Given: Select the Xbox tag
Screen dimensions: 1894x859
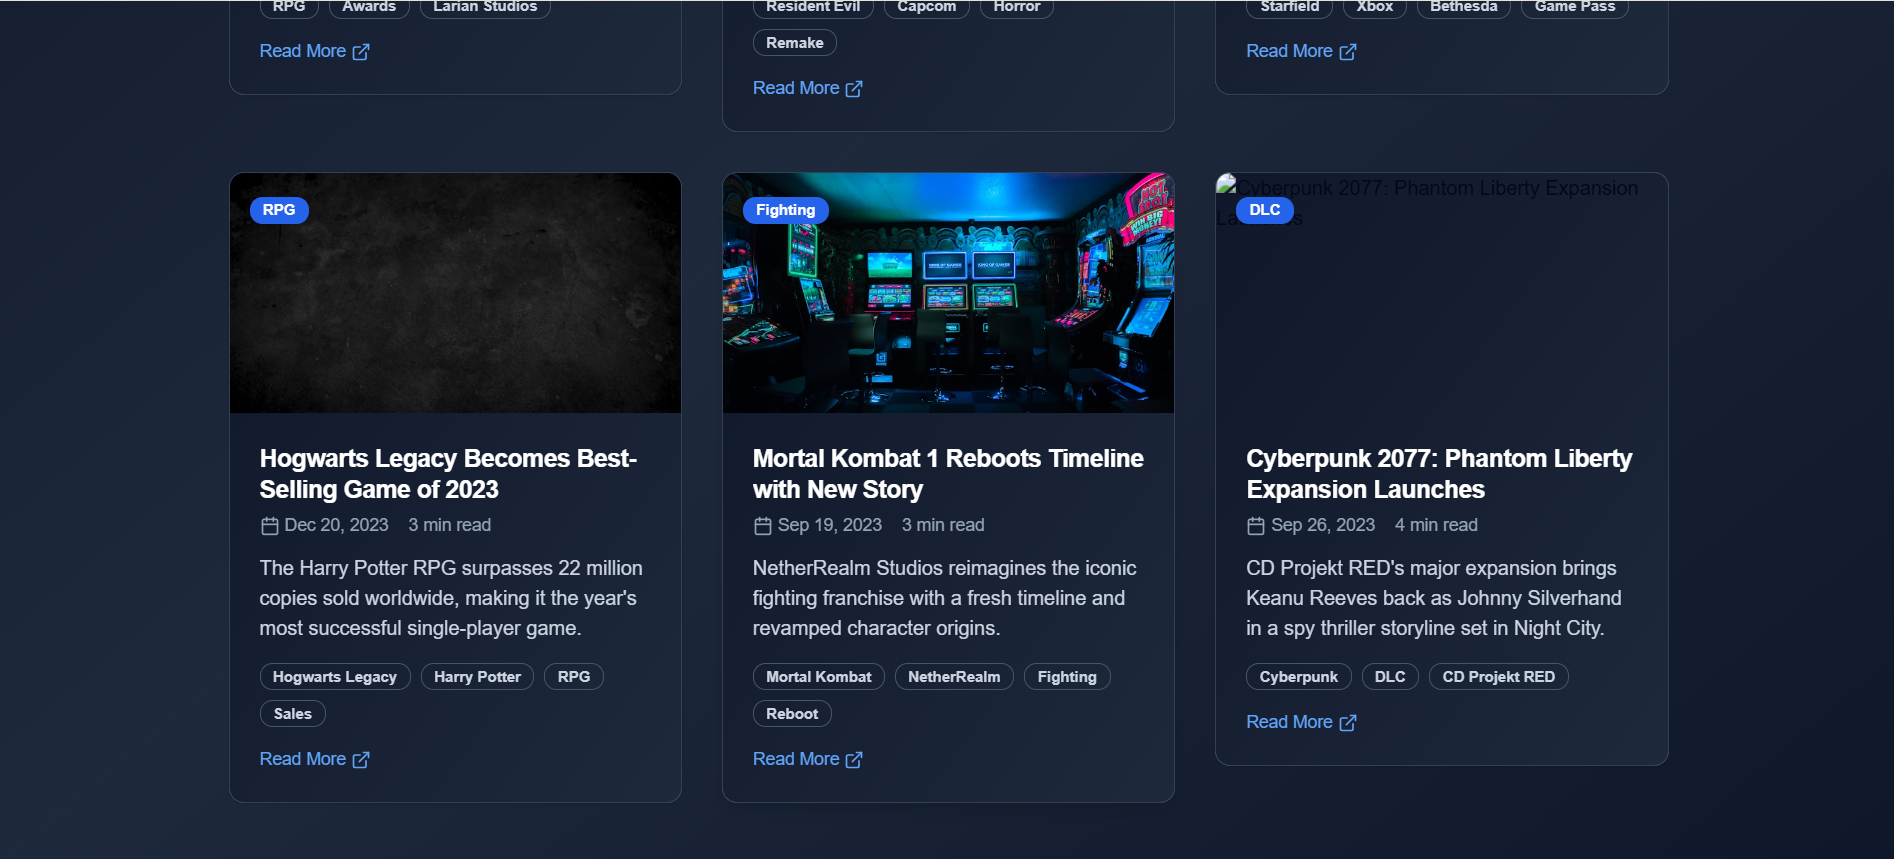Looking at the screenshot, I should [x=1375, y=7].
